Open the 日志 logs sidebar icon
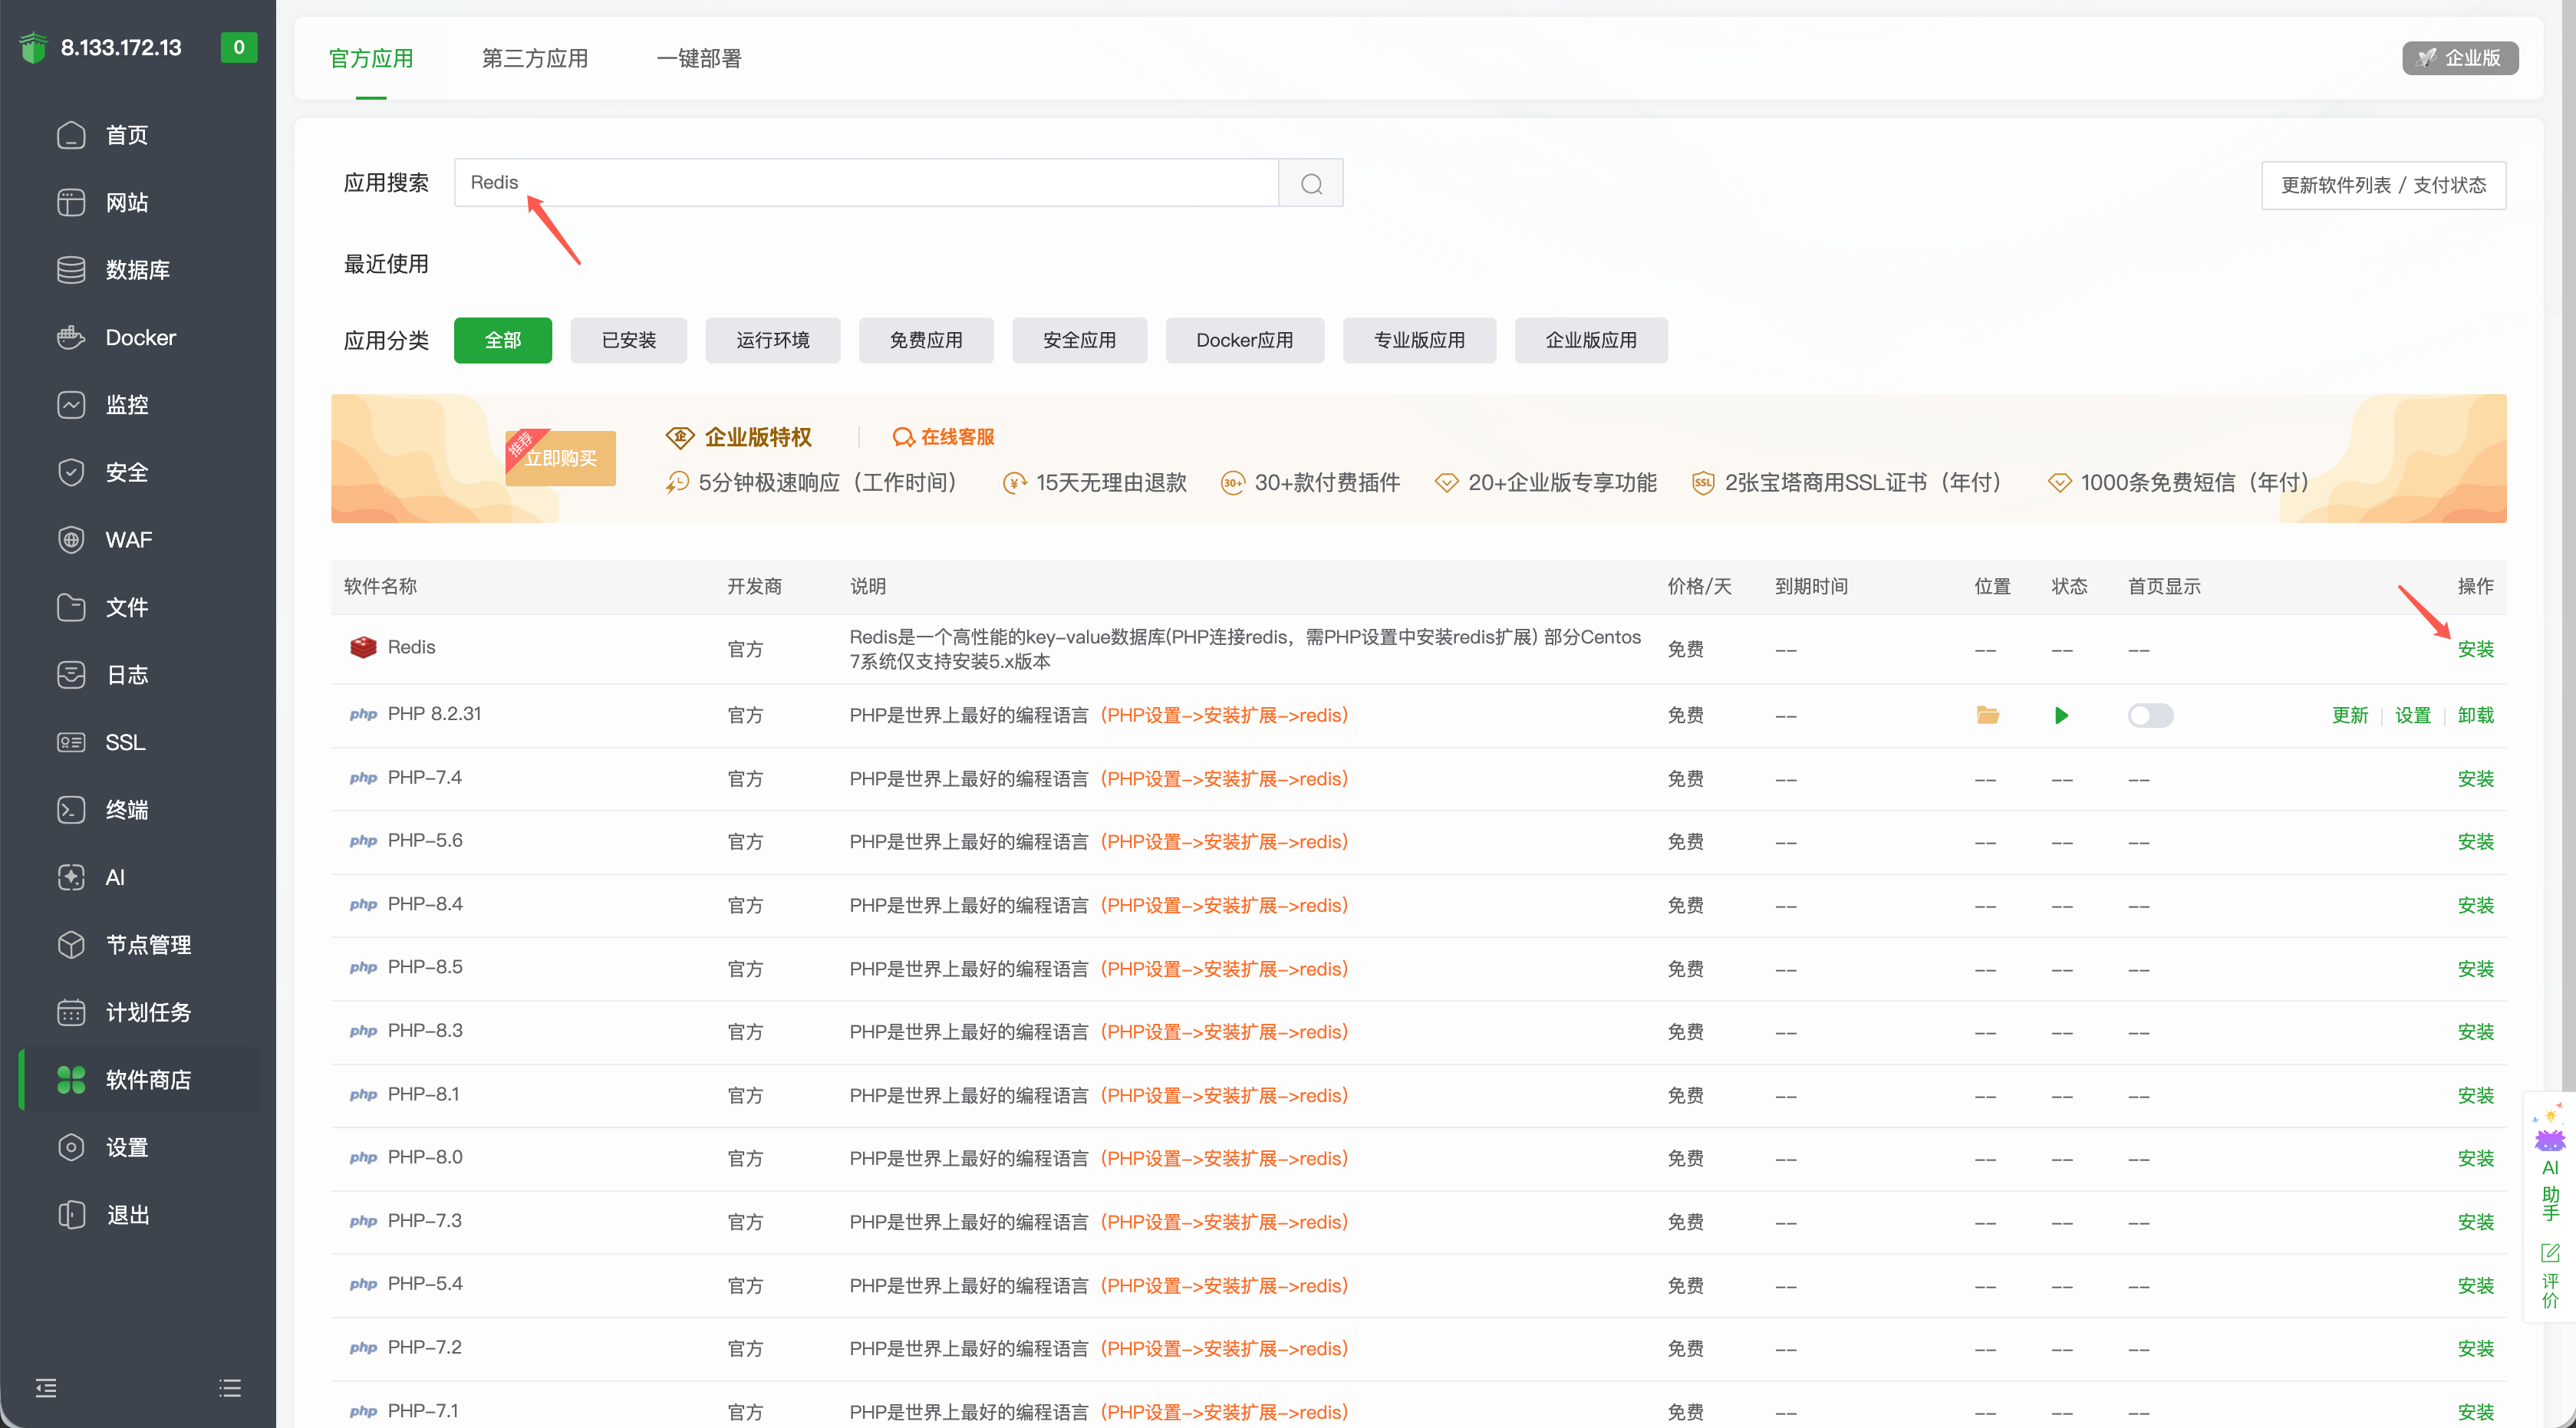Screen dimensions: 2576x1428 (71, 675)
